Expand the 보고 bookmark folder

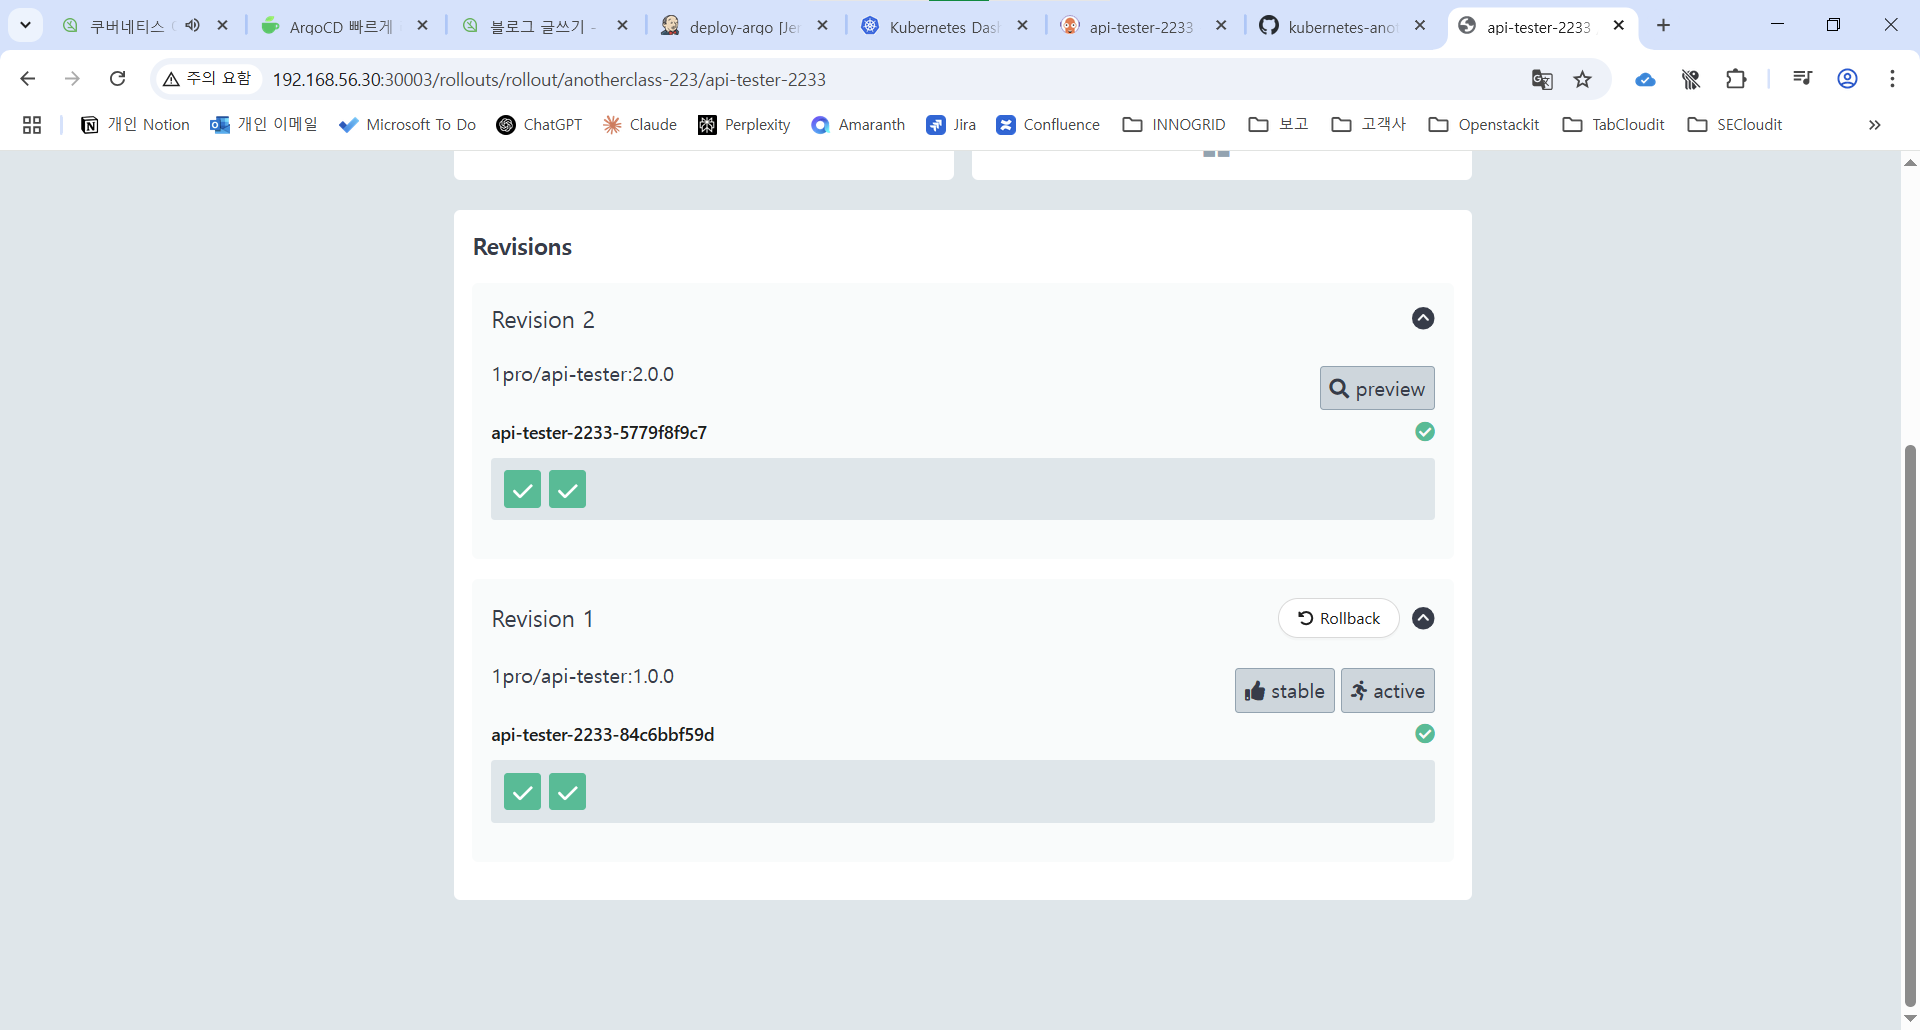click(1279, 125)
